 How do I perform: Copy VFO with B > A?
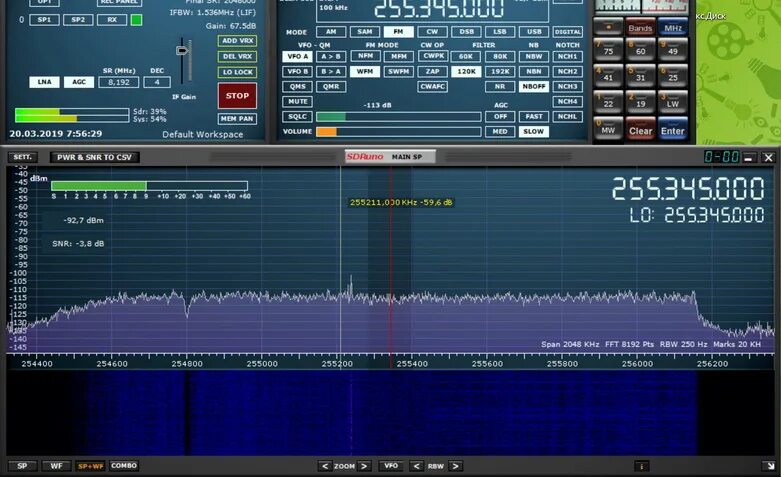331,71
